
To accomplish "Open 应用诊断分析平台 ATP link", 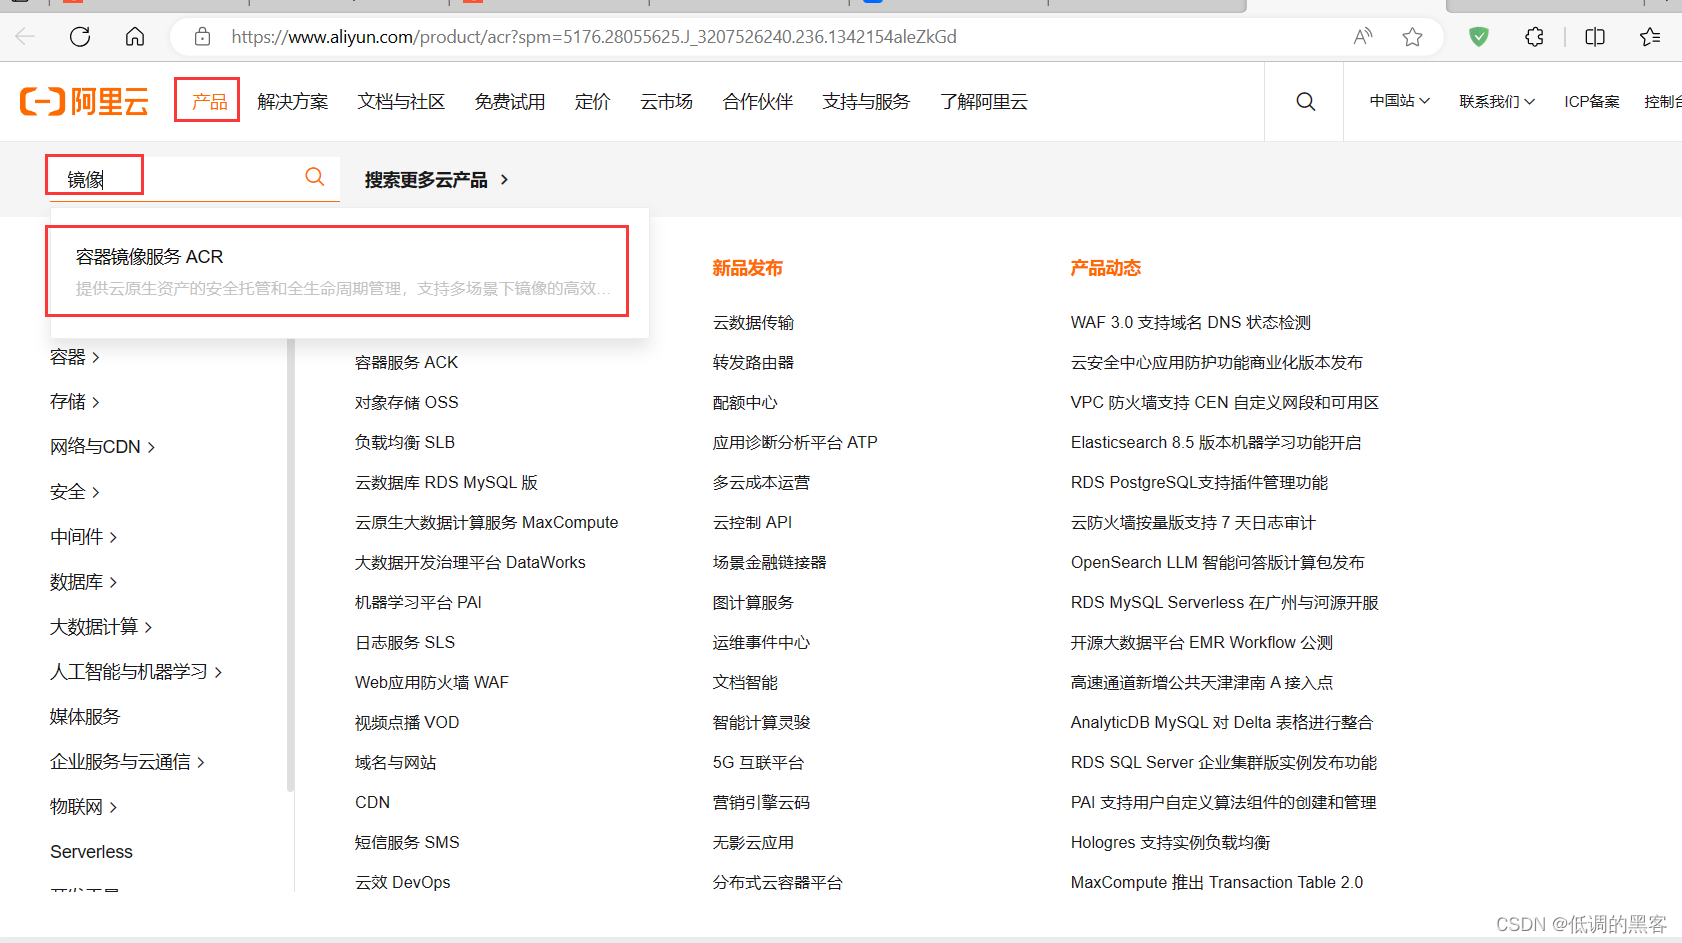I will 795,442.
